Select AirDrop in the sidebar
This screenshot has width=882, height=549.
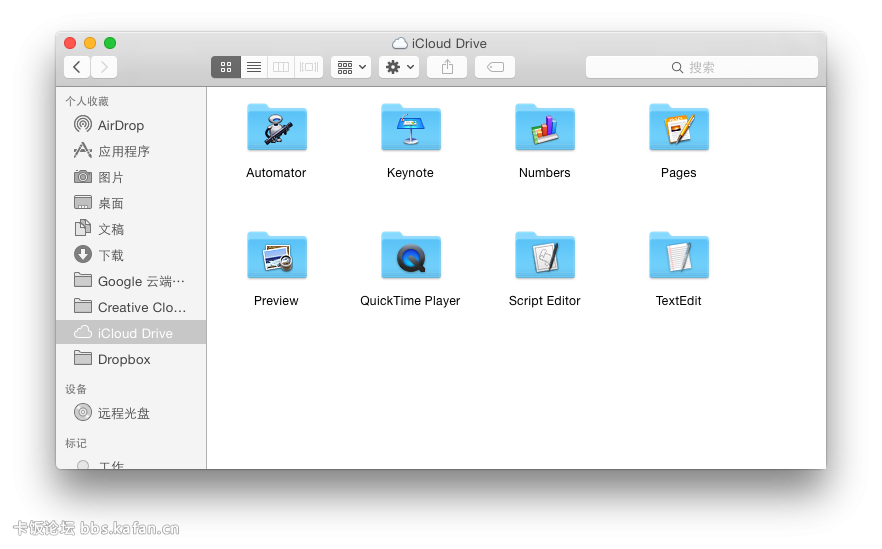coord(120,125)
